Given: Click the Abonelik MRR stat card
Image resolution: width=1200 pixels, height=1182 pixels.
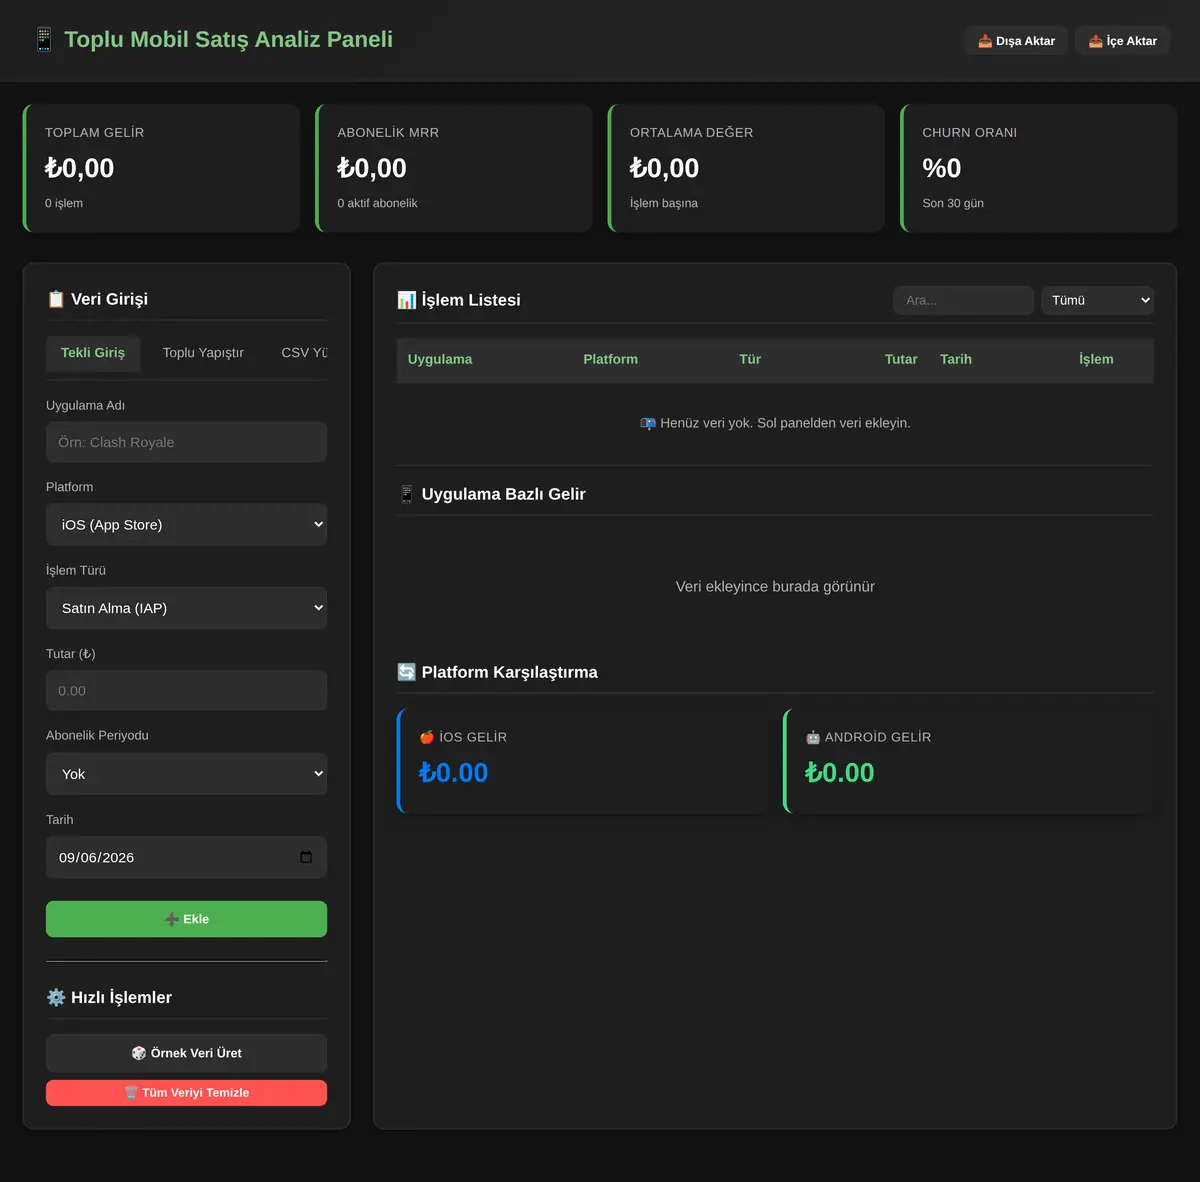Looking at the screenshot, I should pos(454,168).
